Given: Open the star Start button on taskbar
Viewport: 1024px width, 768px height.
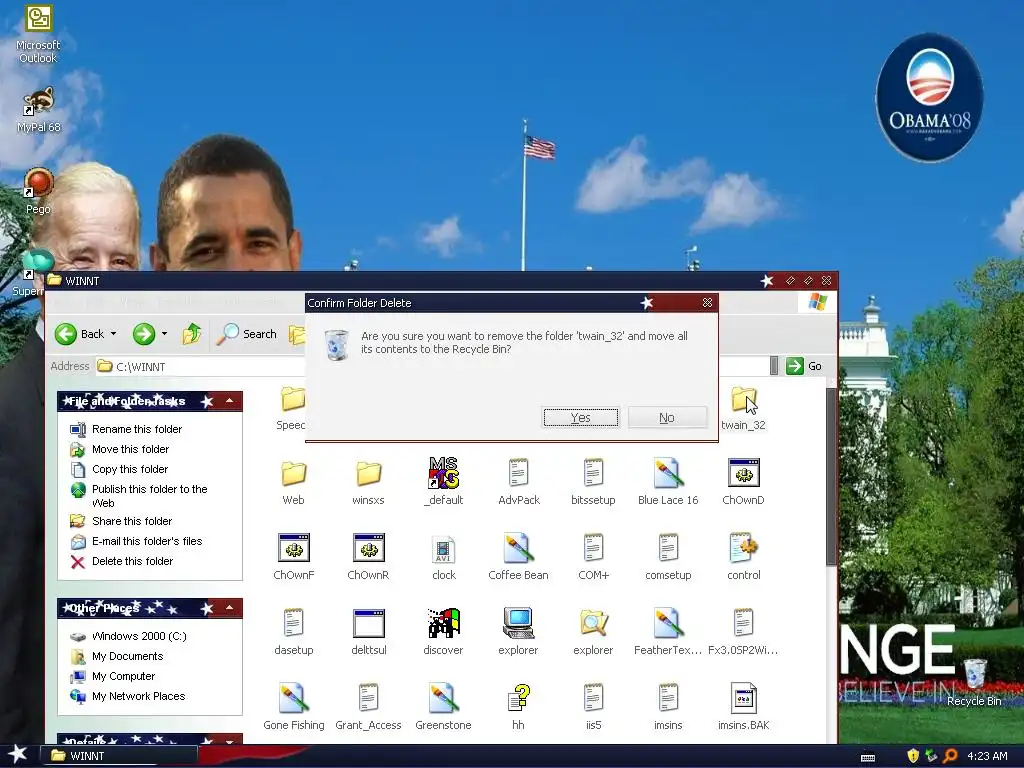Looking at the screenshot, I should point(18,756).
